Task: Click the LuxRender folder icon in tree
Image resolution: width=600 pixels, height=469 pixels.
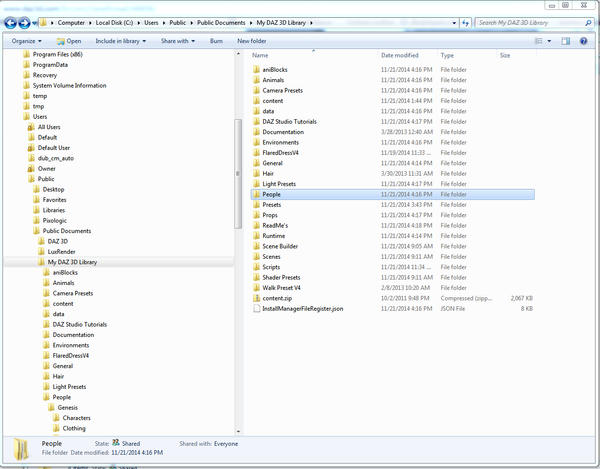Action: coord(41,251)
